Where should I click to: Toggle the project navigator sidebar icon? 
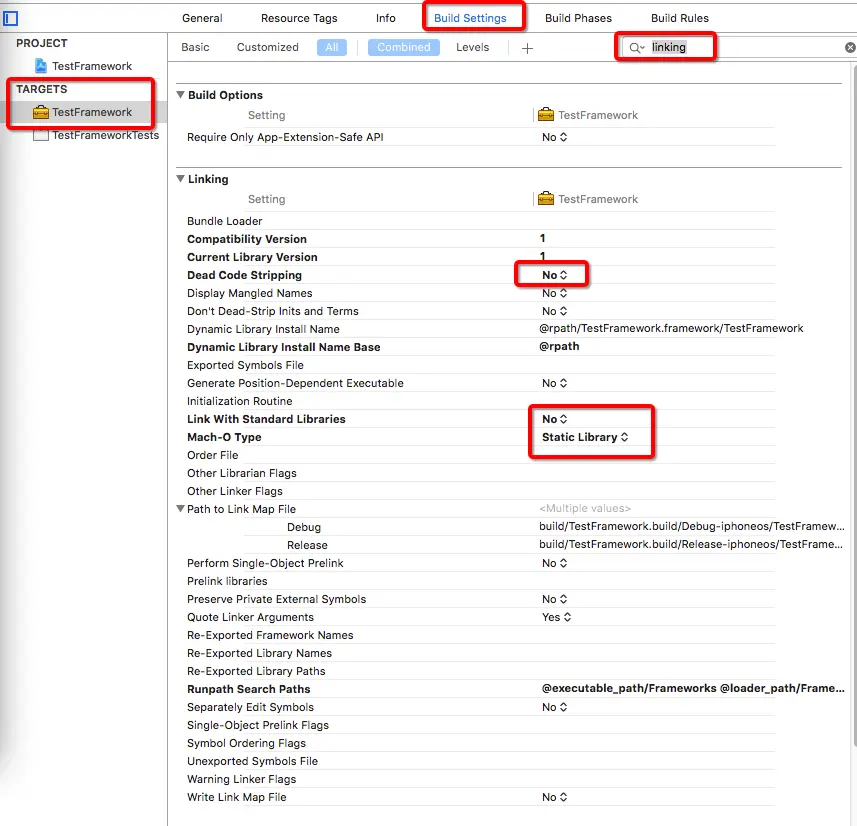point(10,19)
